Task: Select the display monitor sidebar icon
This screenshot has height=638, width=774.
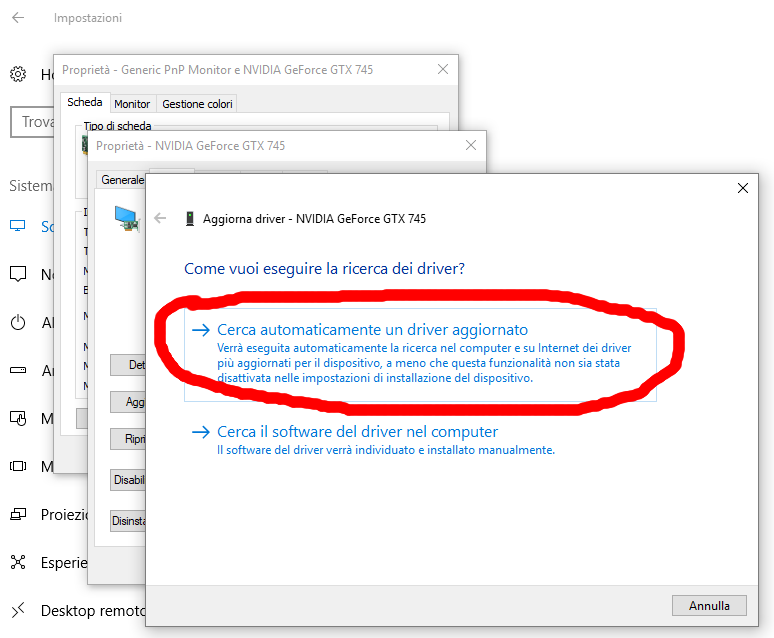Action: click(x=18, y=226)
